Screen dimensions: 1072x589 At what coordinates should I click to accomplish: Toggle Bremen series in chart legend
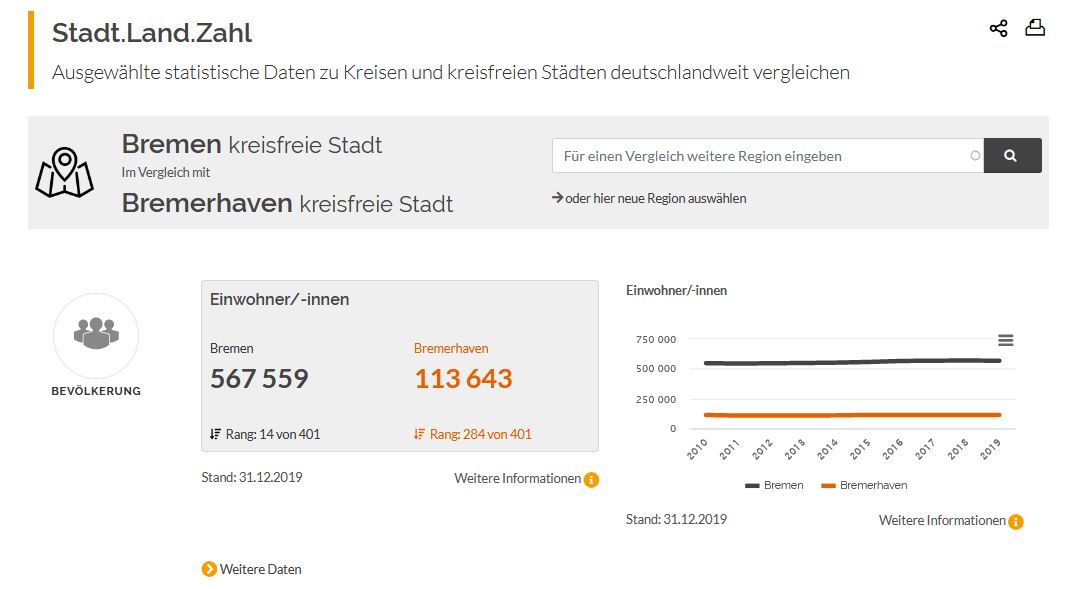coord(774,485)
